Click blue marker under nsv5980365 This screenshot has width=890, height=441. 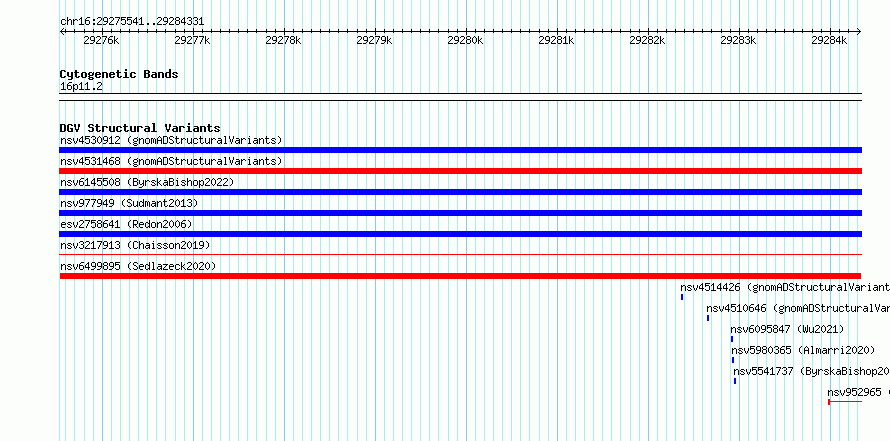733,360
